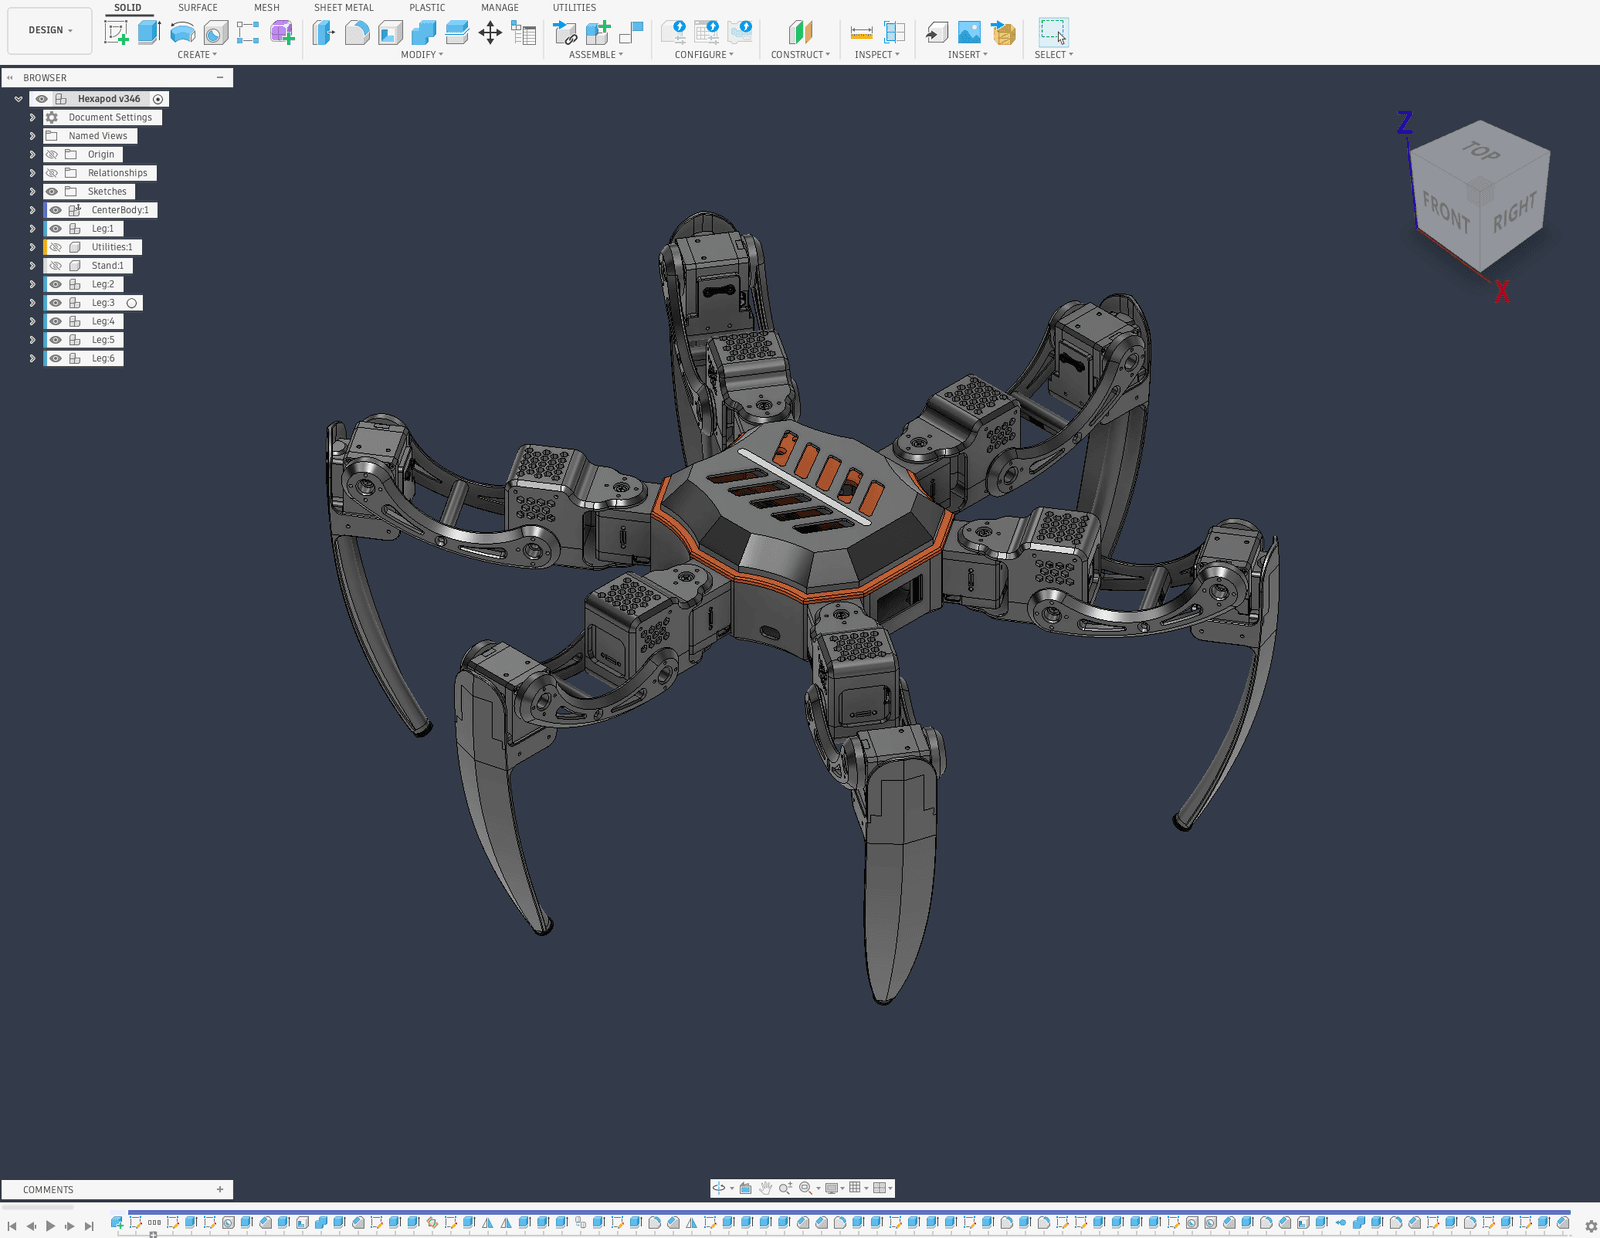Viewport: 1600px width, 1238px height.
Task: Open the Construct dropdown menu
Action: [x=800, y=55]
